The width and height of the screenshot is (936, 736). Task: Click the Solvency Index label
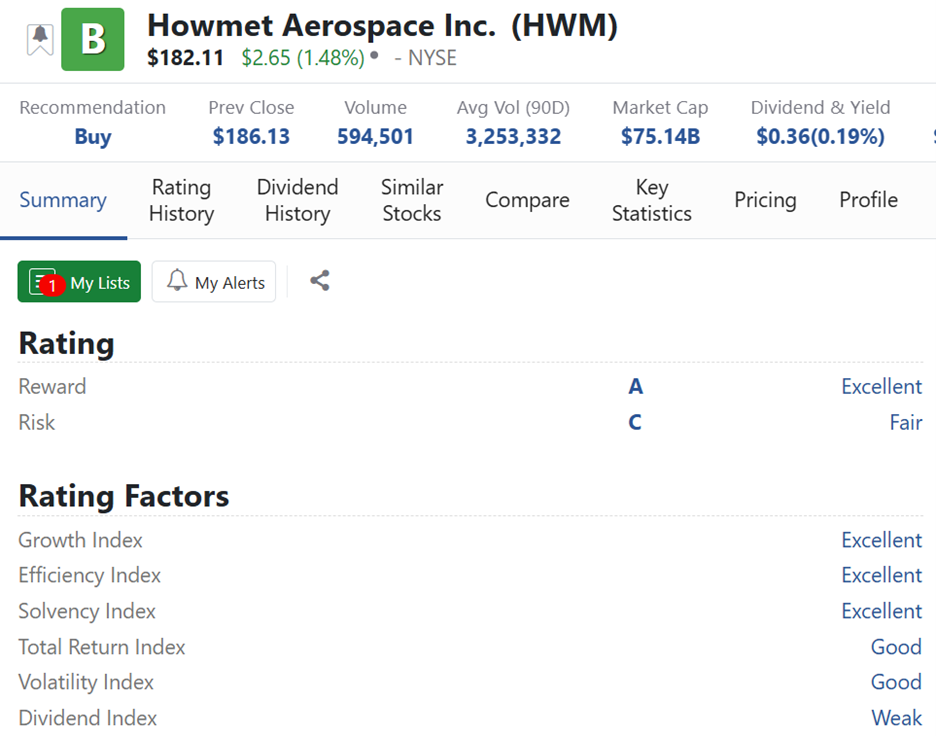coord(87,611)
